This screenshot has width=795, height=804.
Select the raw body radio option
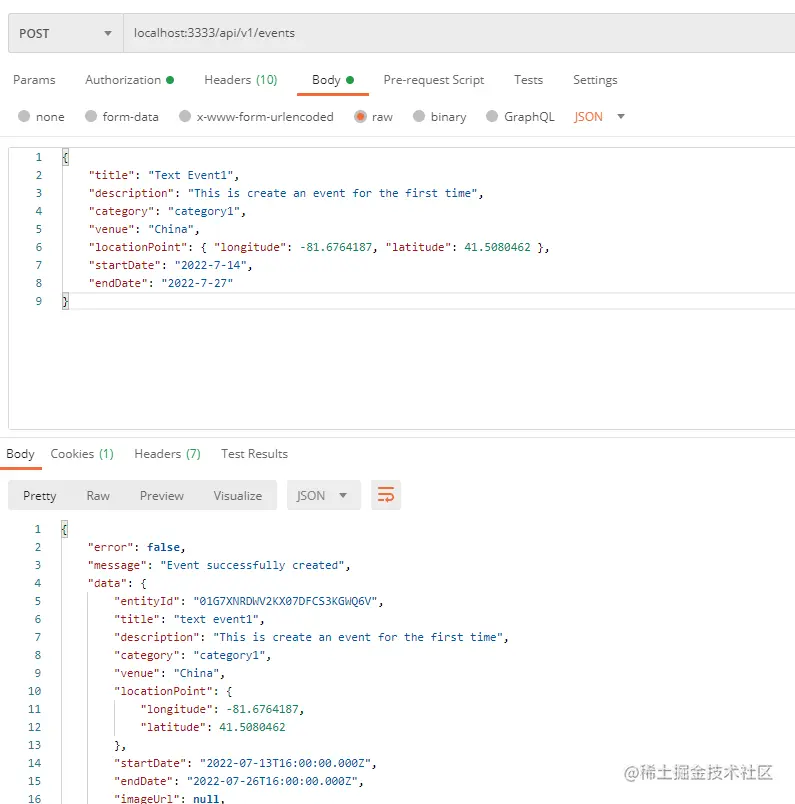click(360, 117)
